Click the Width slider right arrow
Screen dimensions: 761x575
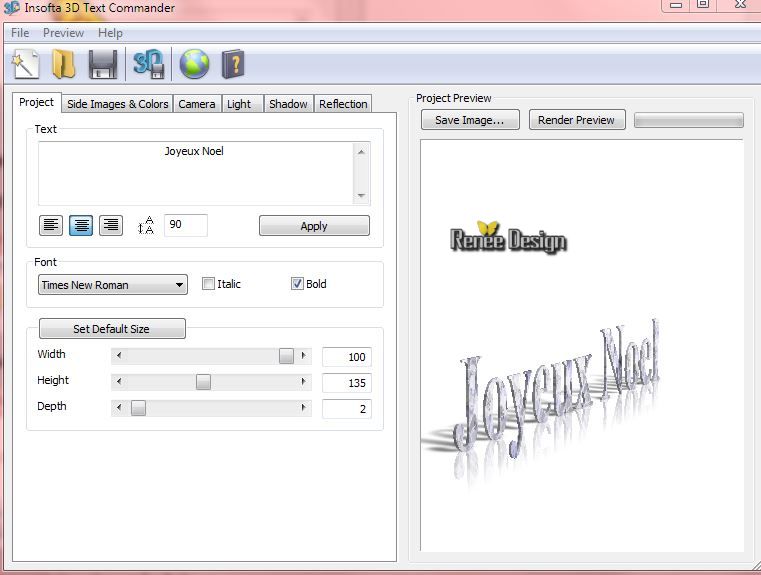[x=304, y=356]
